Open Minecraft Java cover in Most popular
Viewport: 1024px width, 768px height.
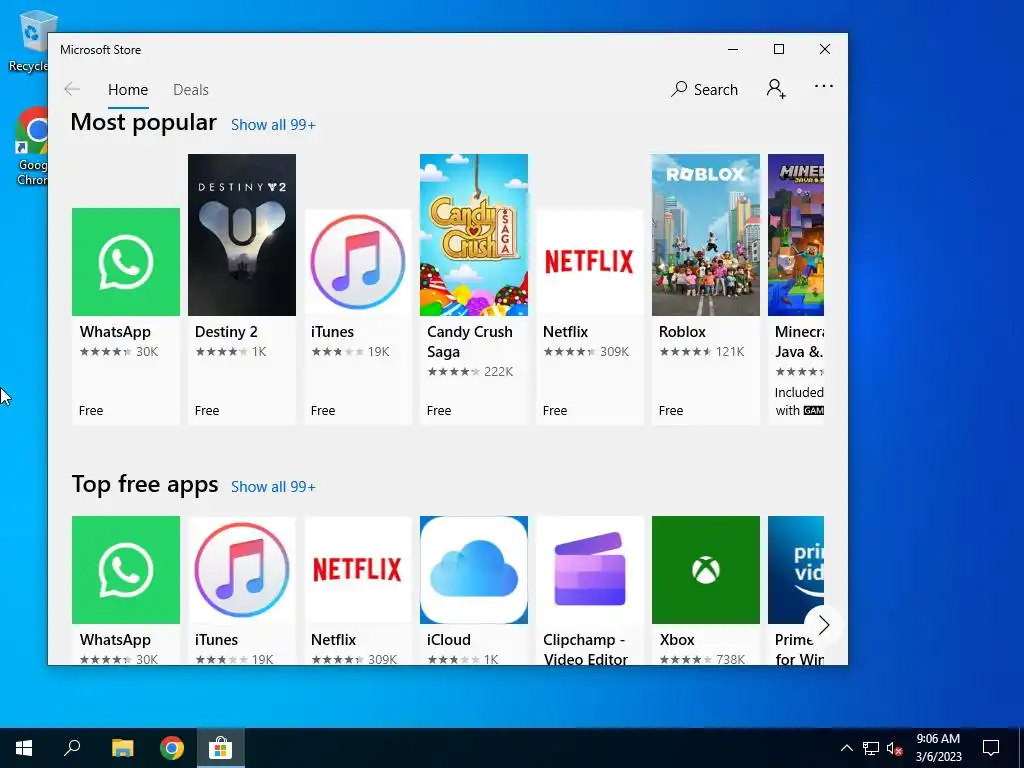click(x=795, y=235)
